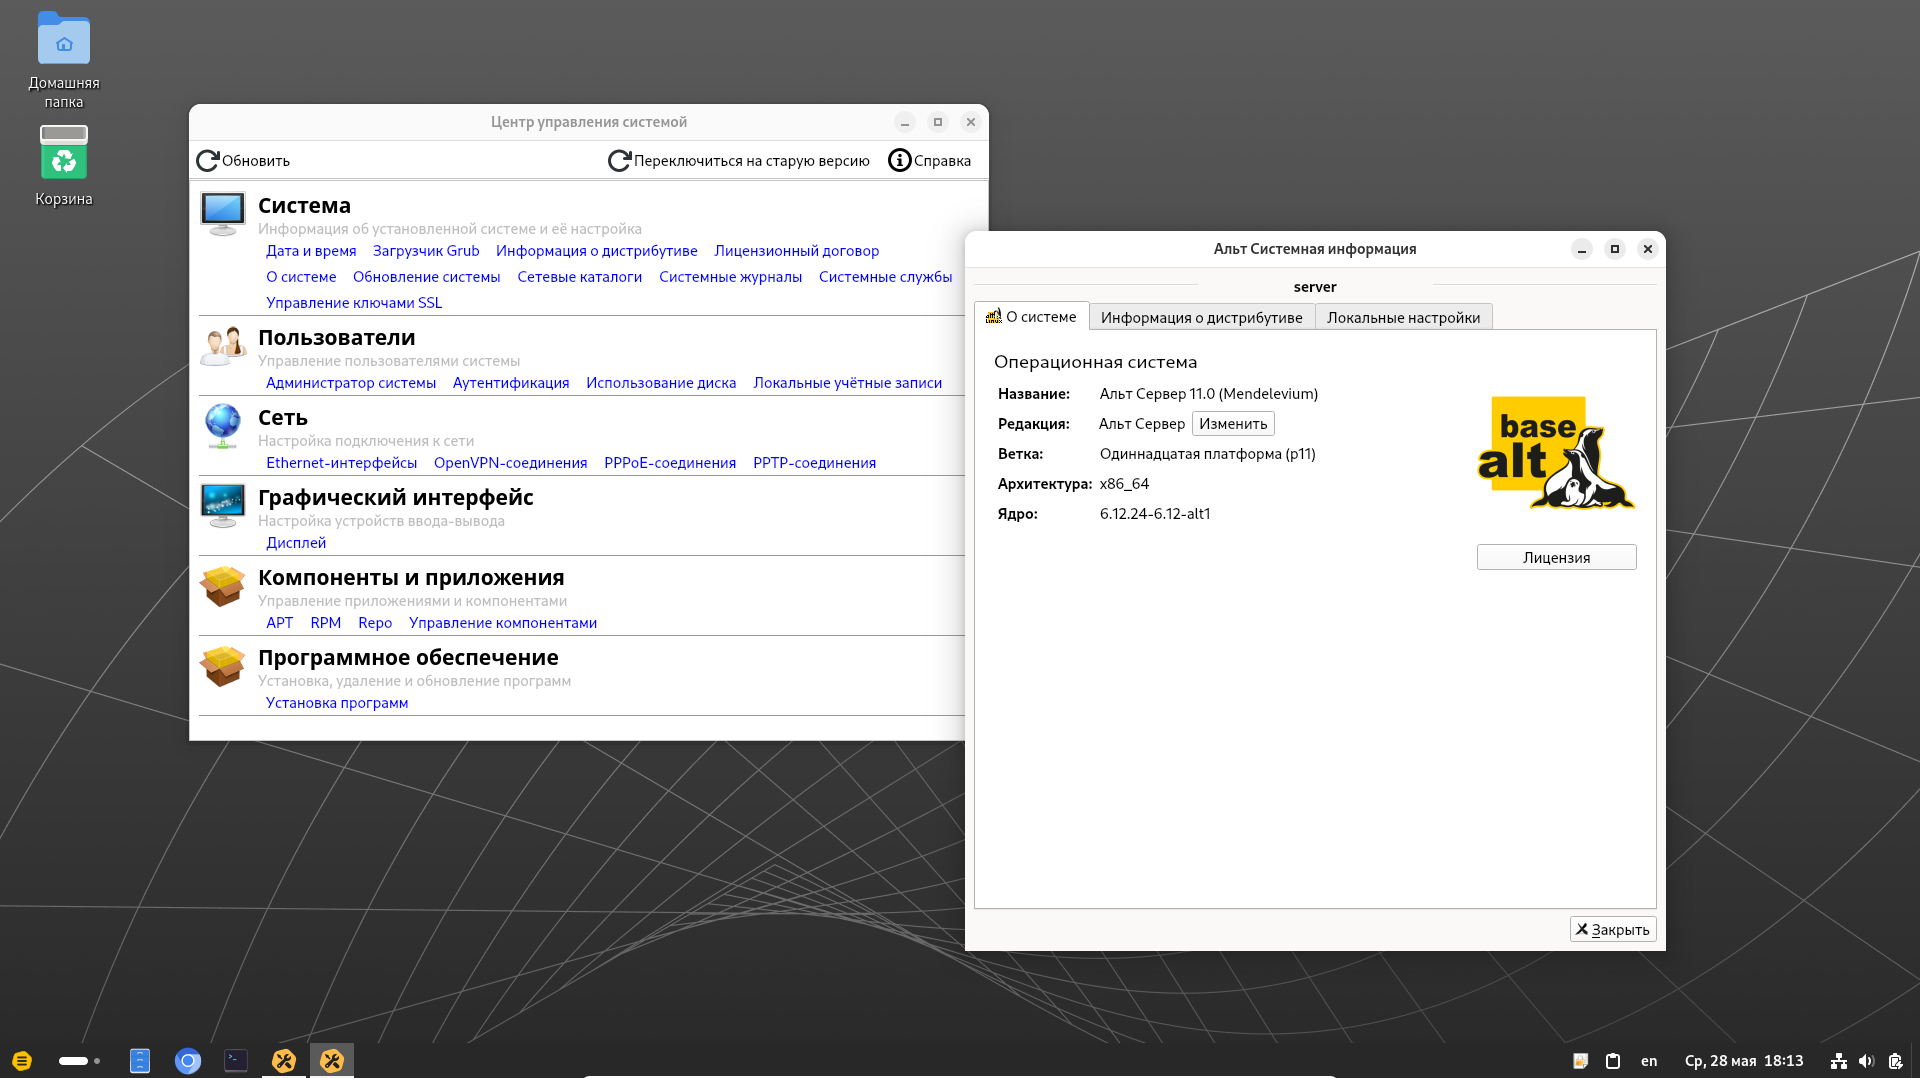Open the notes tray icon

pos(1581,1061)
